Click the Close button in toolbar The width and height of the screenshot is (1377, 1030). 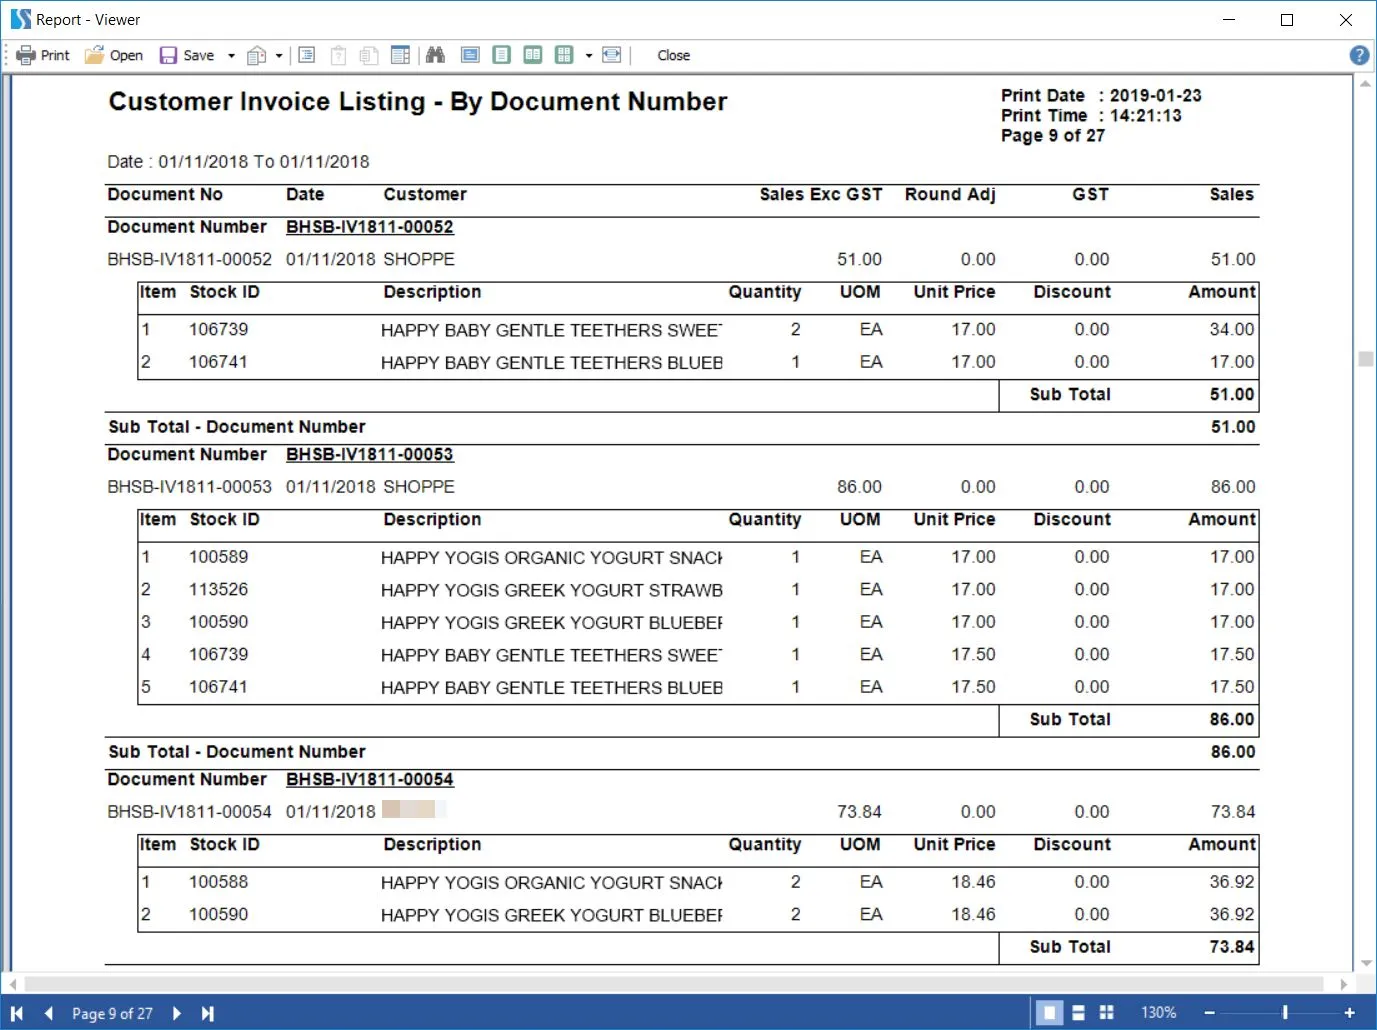(x=673, y=55)
